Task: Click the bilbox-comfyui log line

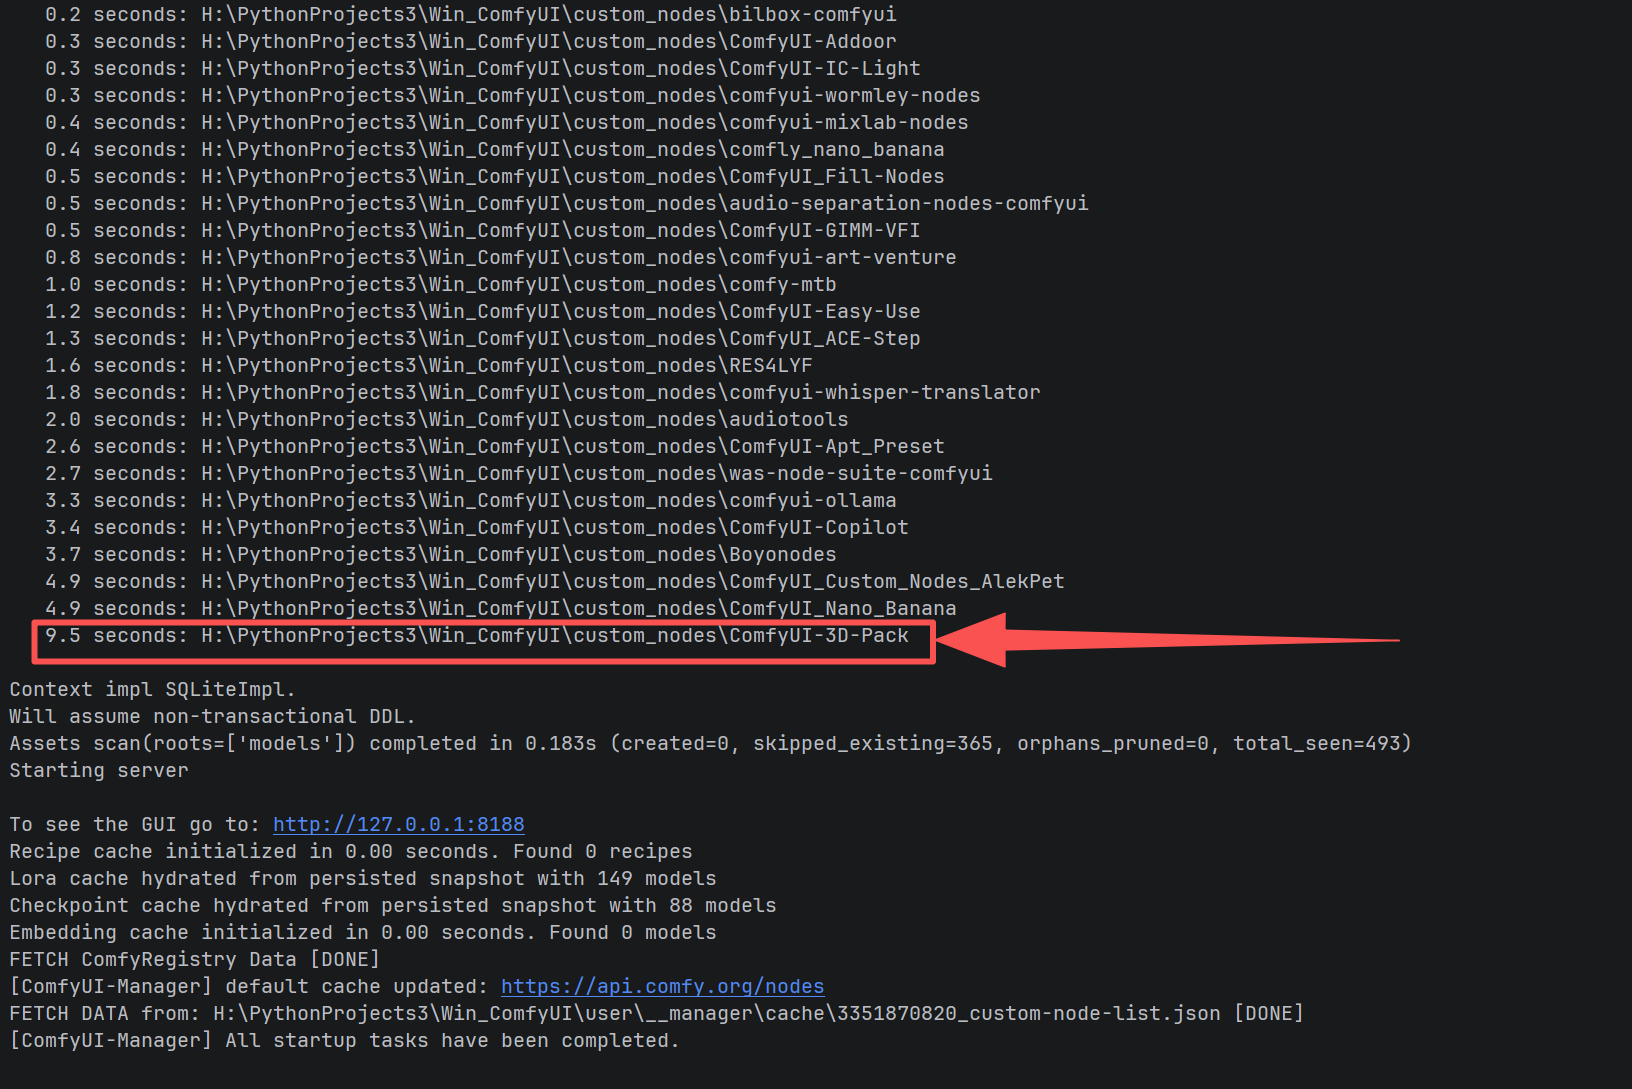Action: pos(471,14)
